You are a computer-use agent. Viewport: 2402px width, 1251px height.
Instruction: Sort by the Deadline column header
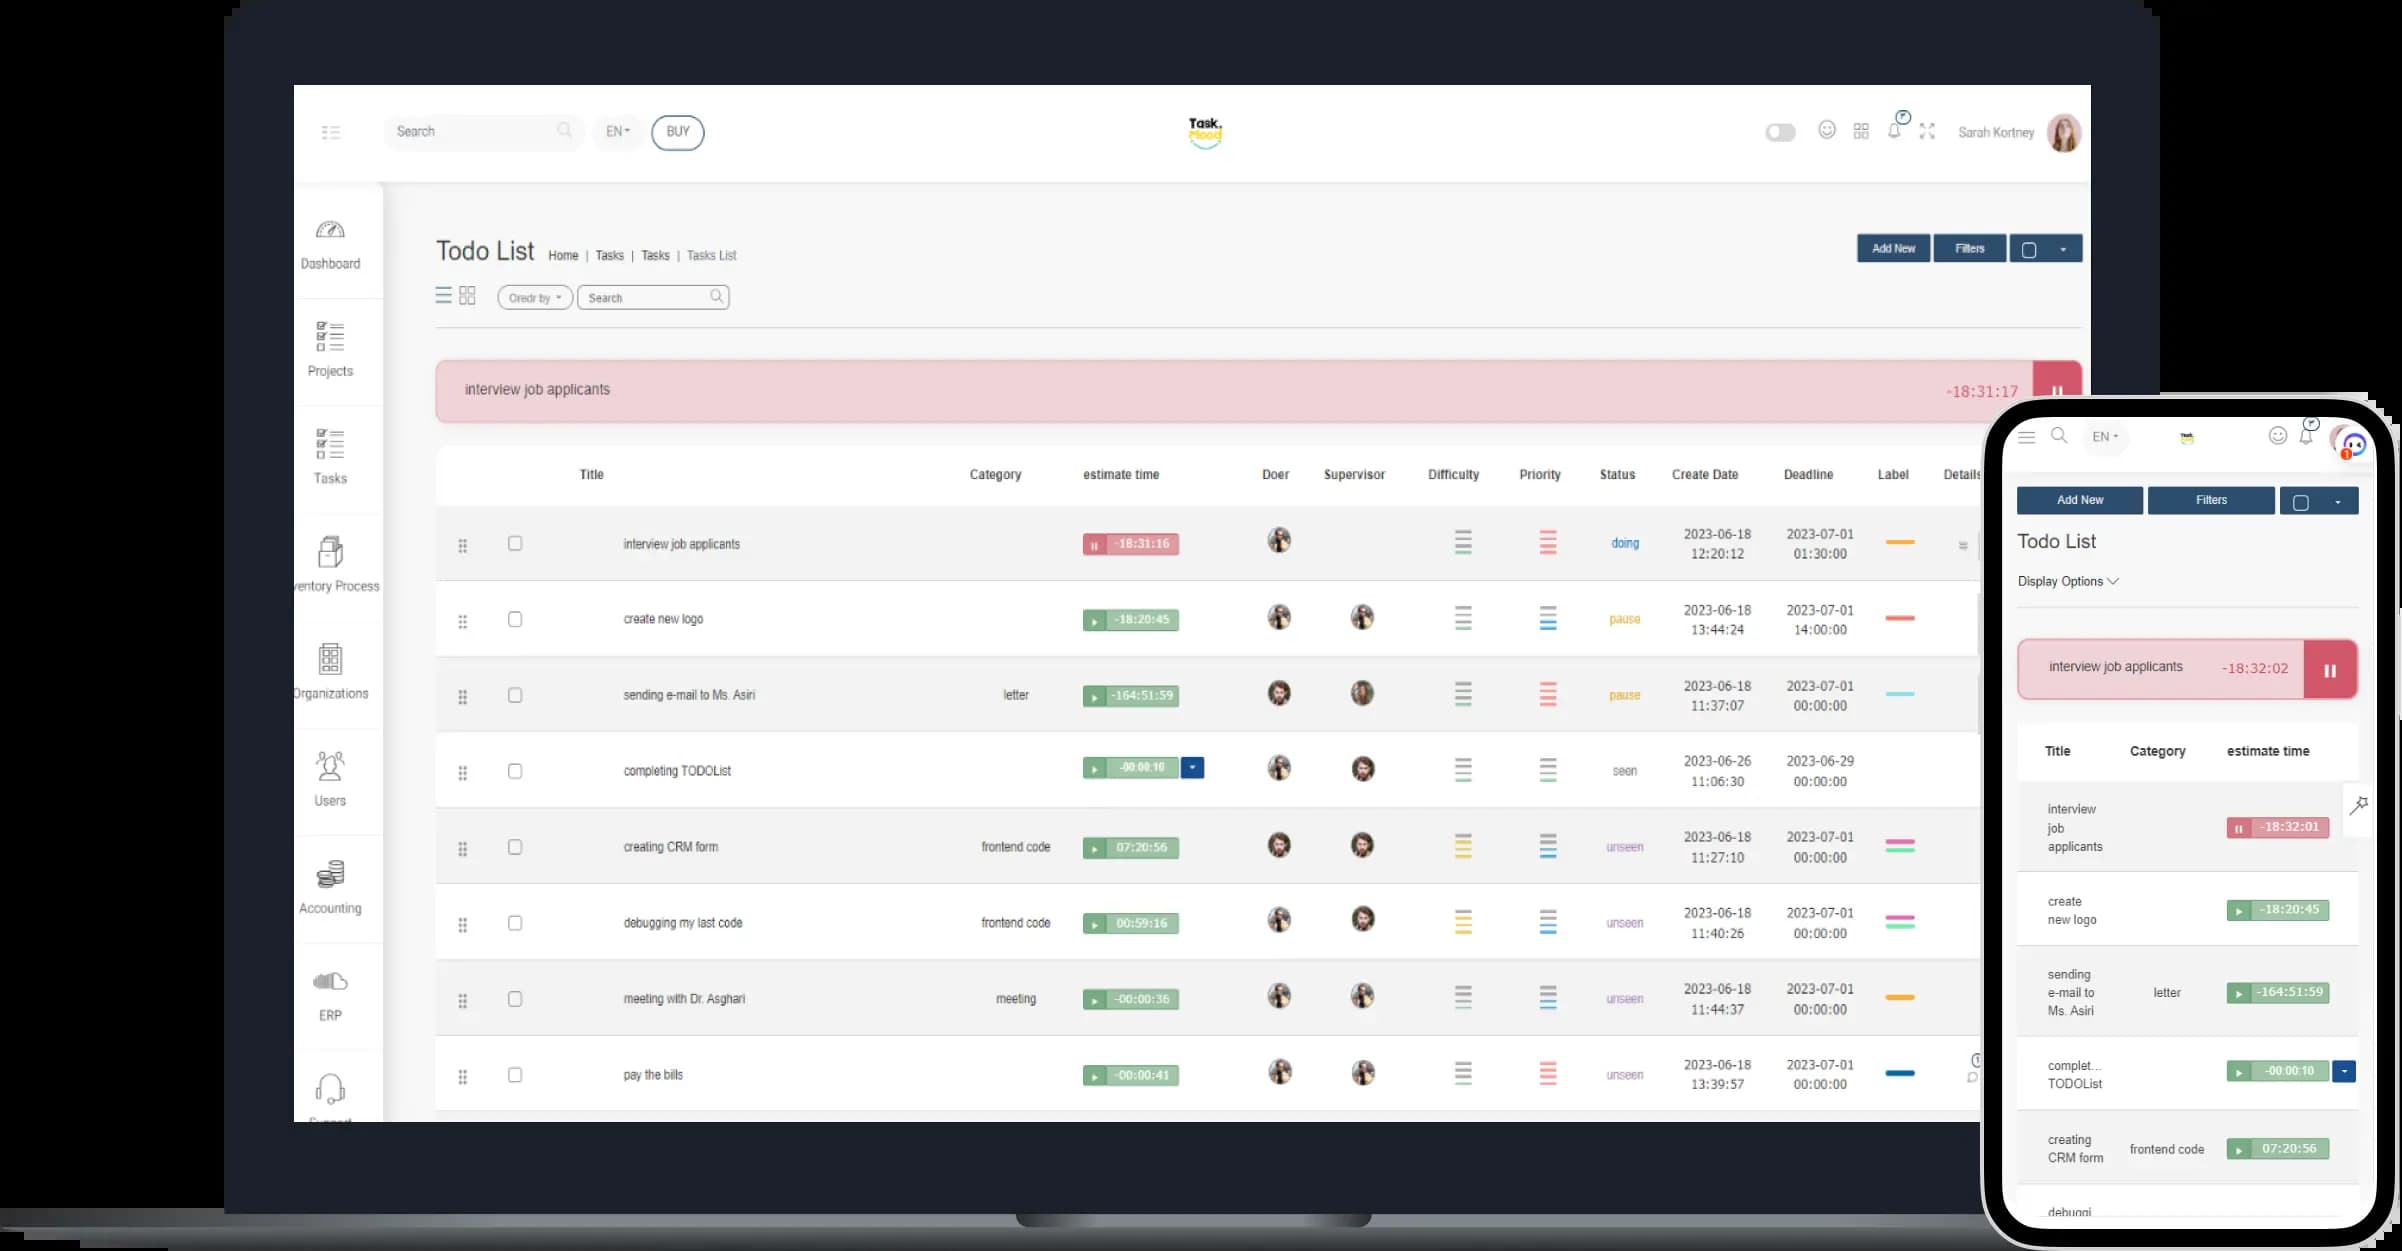click(1808, 475)
